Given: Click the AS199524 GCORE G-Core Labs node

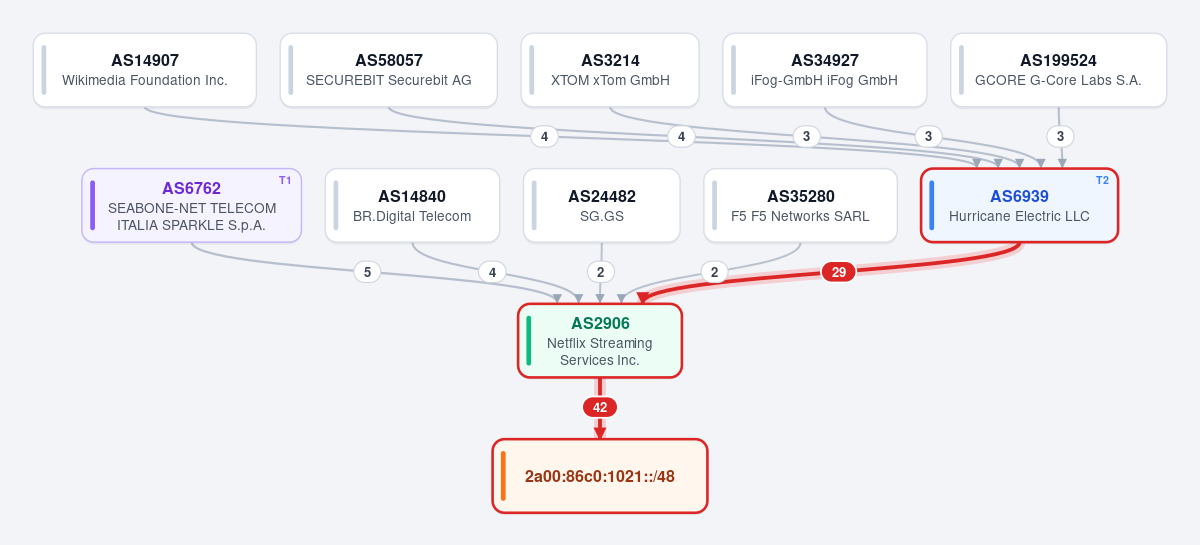Looking at the screenshot, I should tap(1059, 70).
